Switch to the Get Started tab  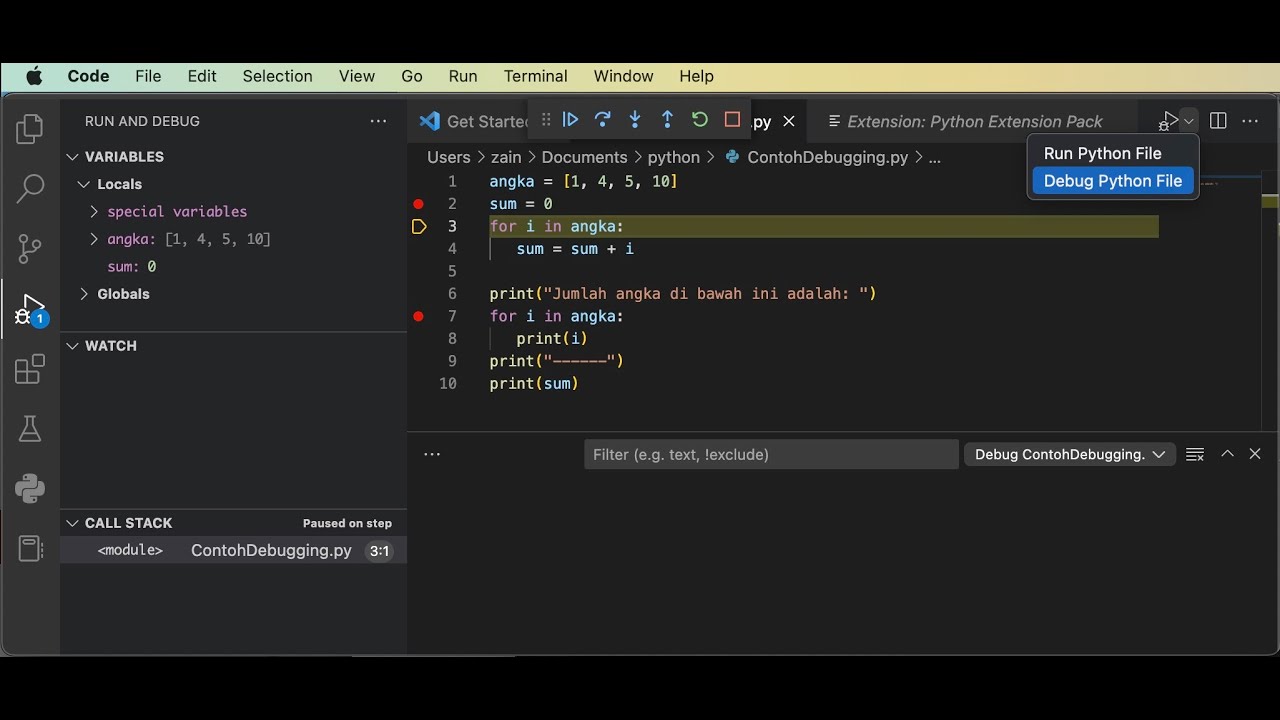point(474,121)
